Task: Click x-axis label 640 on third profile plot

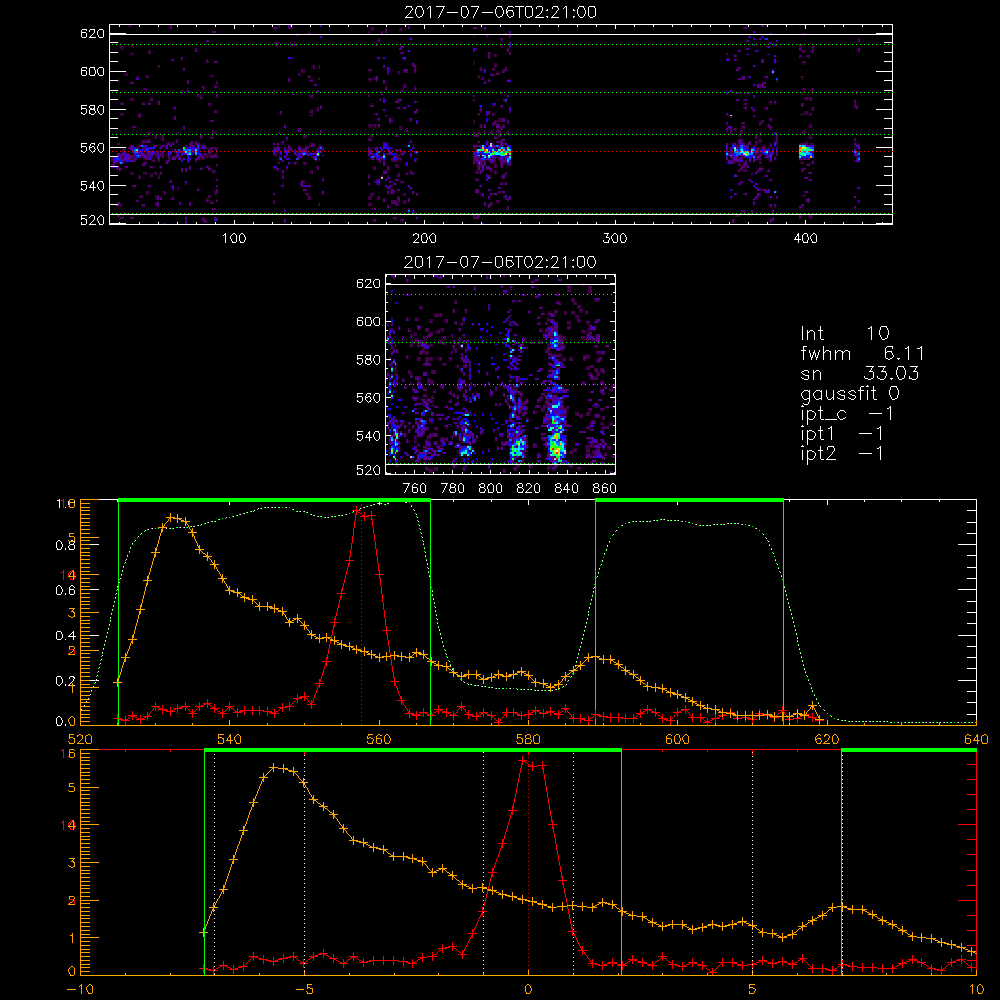Action: (976, 739)
